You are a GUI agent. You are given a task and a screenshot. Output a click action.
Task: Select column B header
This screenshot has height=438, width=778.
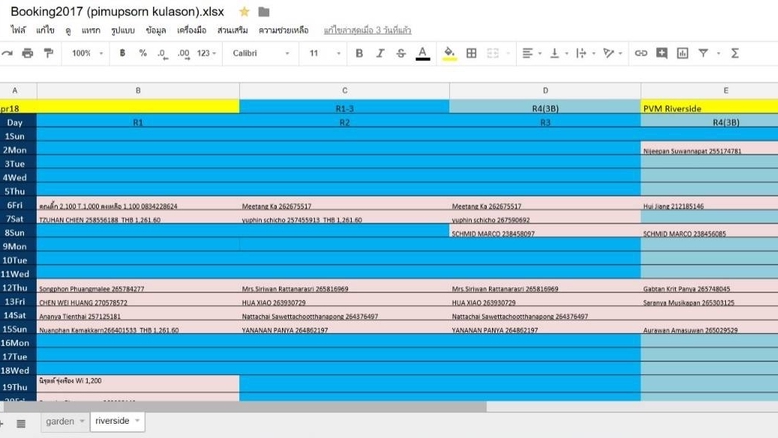[x=138, y=91]
